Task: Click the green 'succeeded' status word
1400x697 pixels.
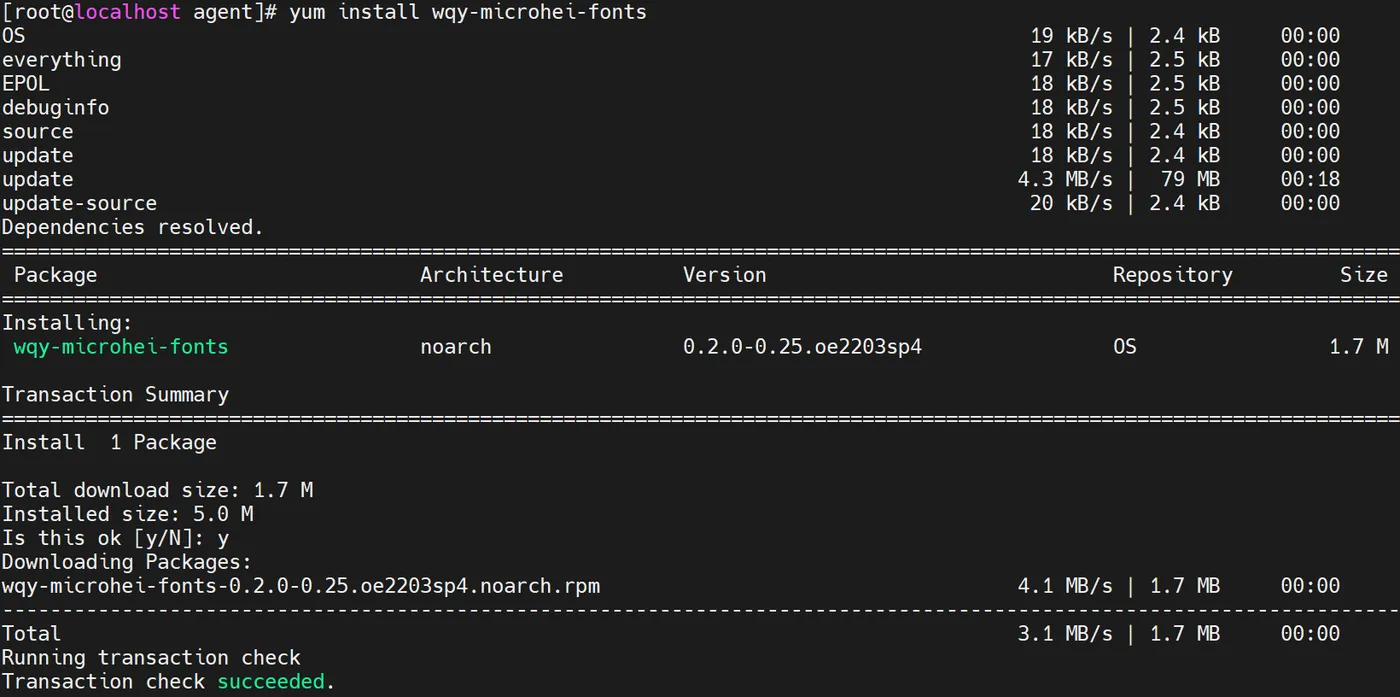Action: click(271, 682)
